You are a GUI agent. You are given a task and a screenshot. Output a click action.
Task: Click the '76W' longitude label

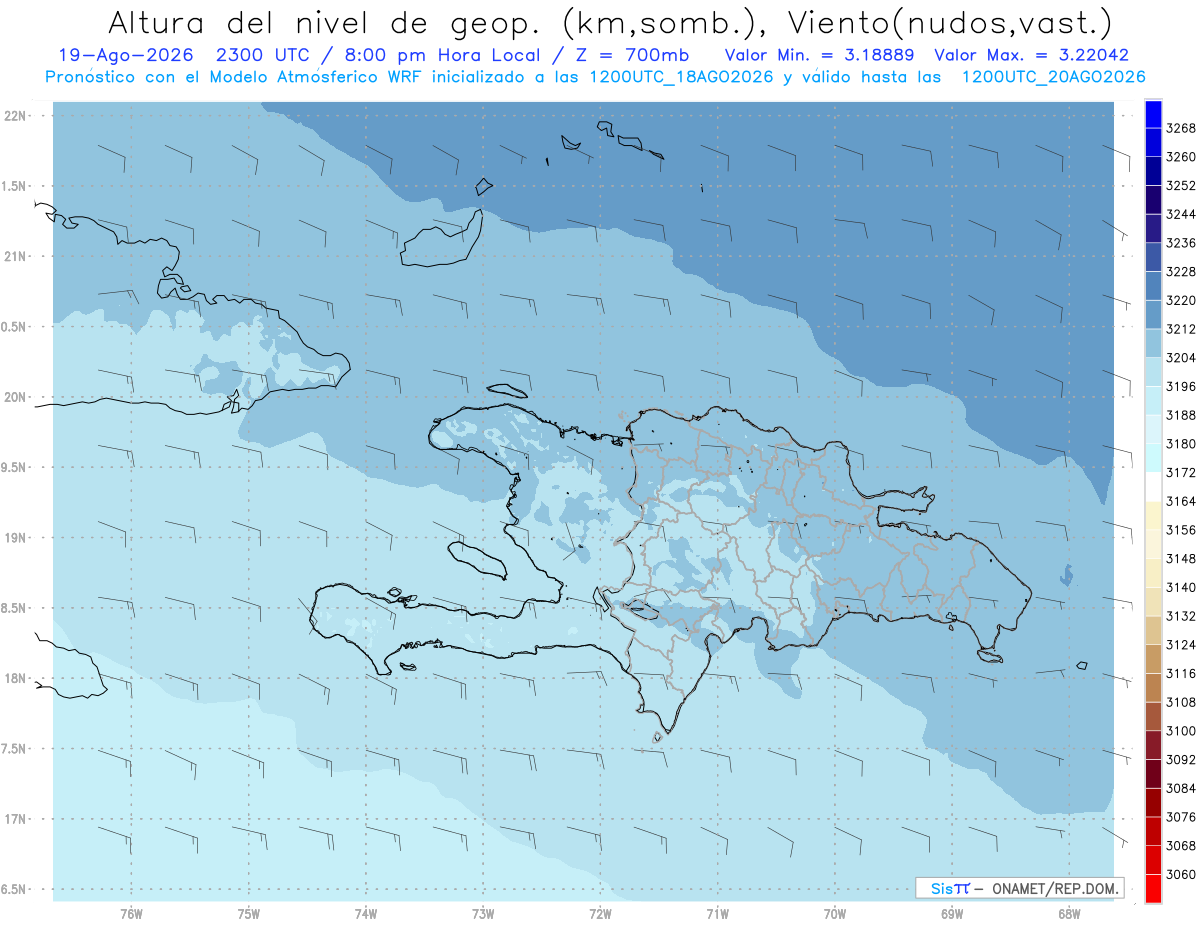click(131, 914)
